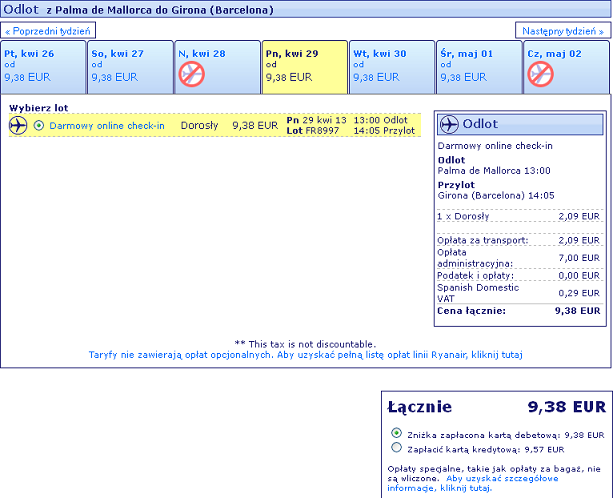
Task: Click the Cena łącznie 9,38 EUR total
Action: pos(519,311)
